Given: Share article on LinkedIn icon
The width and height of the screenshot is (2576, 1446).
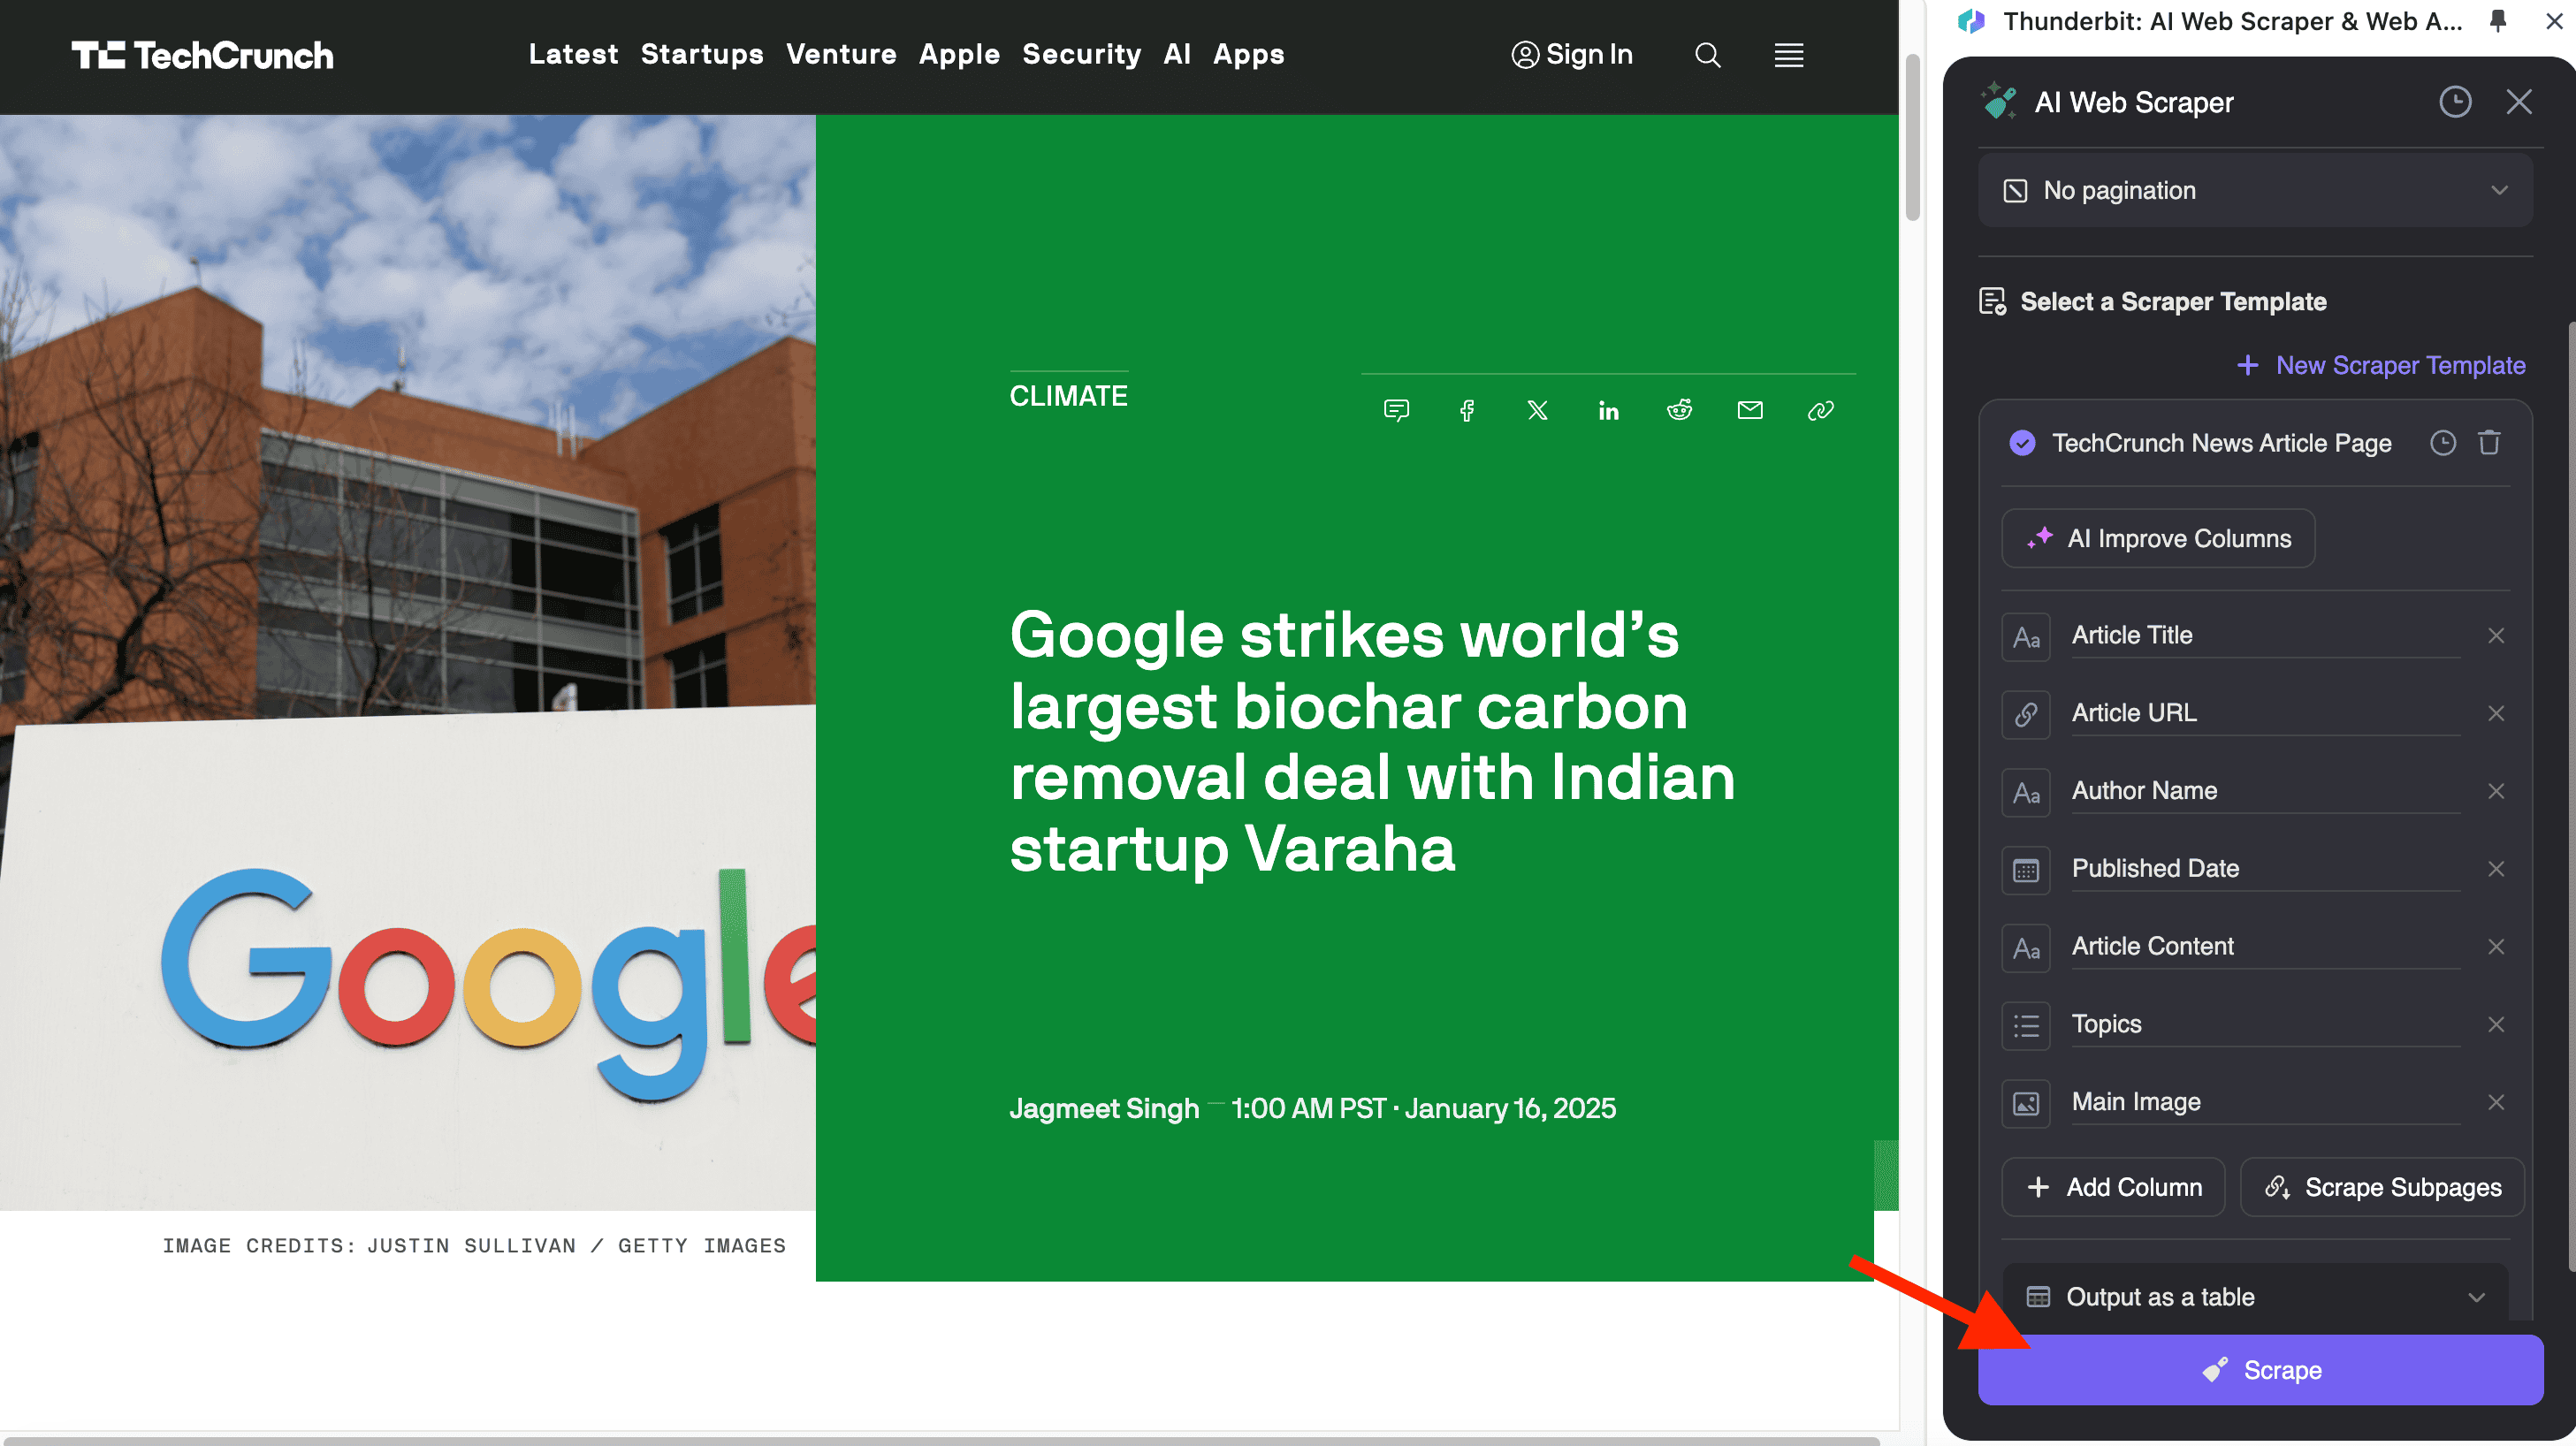Looking at the screenshot, I should [1608, 410].
